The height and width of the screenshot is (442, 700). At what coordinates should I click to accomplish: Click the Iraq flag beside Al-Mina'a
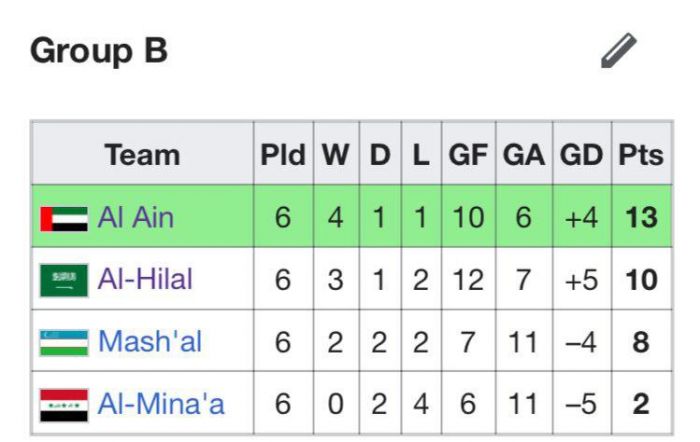point(64,405)
